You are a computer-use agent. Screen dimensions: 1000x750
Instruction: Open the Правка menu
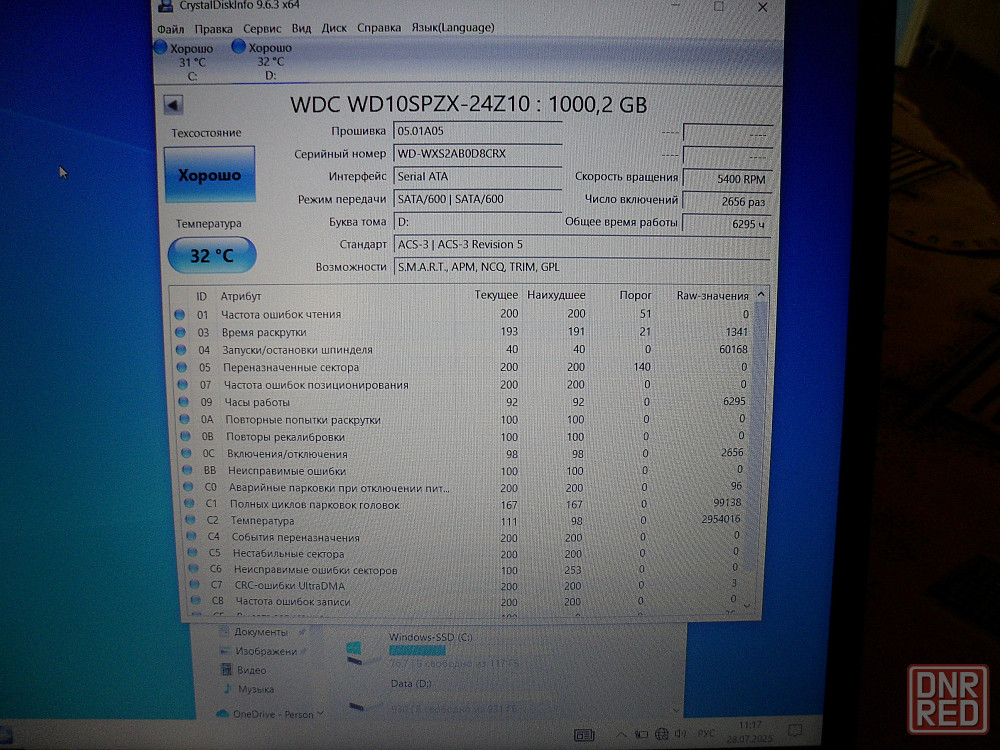pos(213,29)
